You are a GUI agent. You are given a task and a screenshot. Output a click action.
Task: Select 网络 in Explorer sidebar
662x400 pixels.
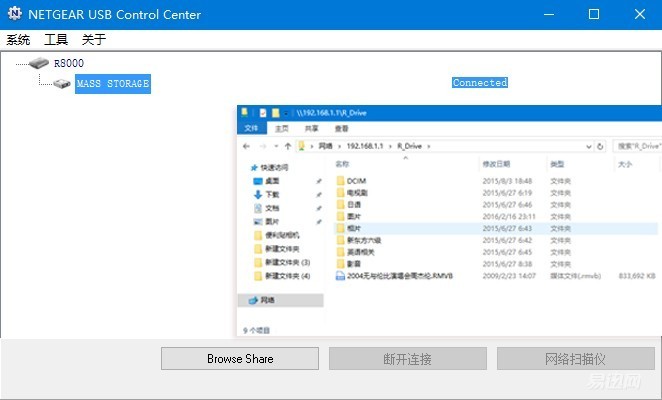click(280, 300)
